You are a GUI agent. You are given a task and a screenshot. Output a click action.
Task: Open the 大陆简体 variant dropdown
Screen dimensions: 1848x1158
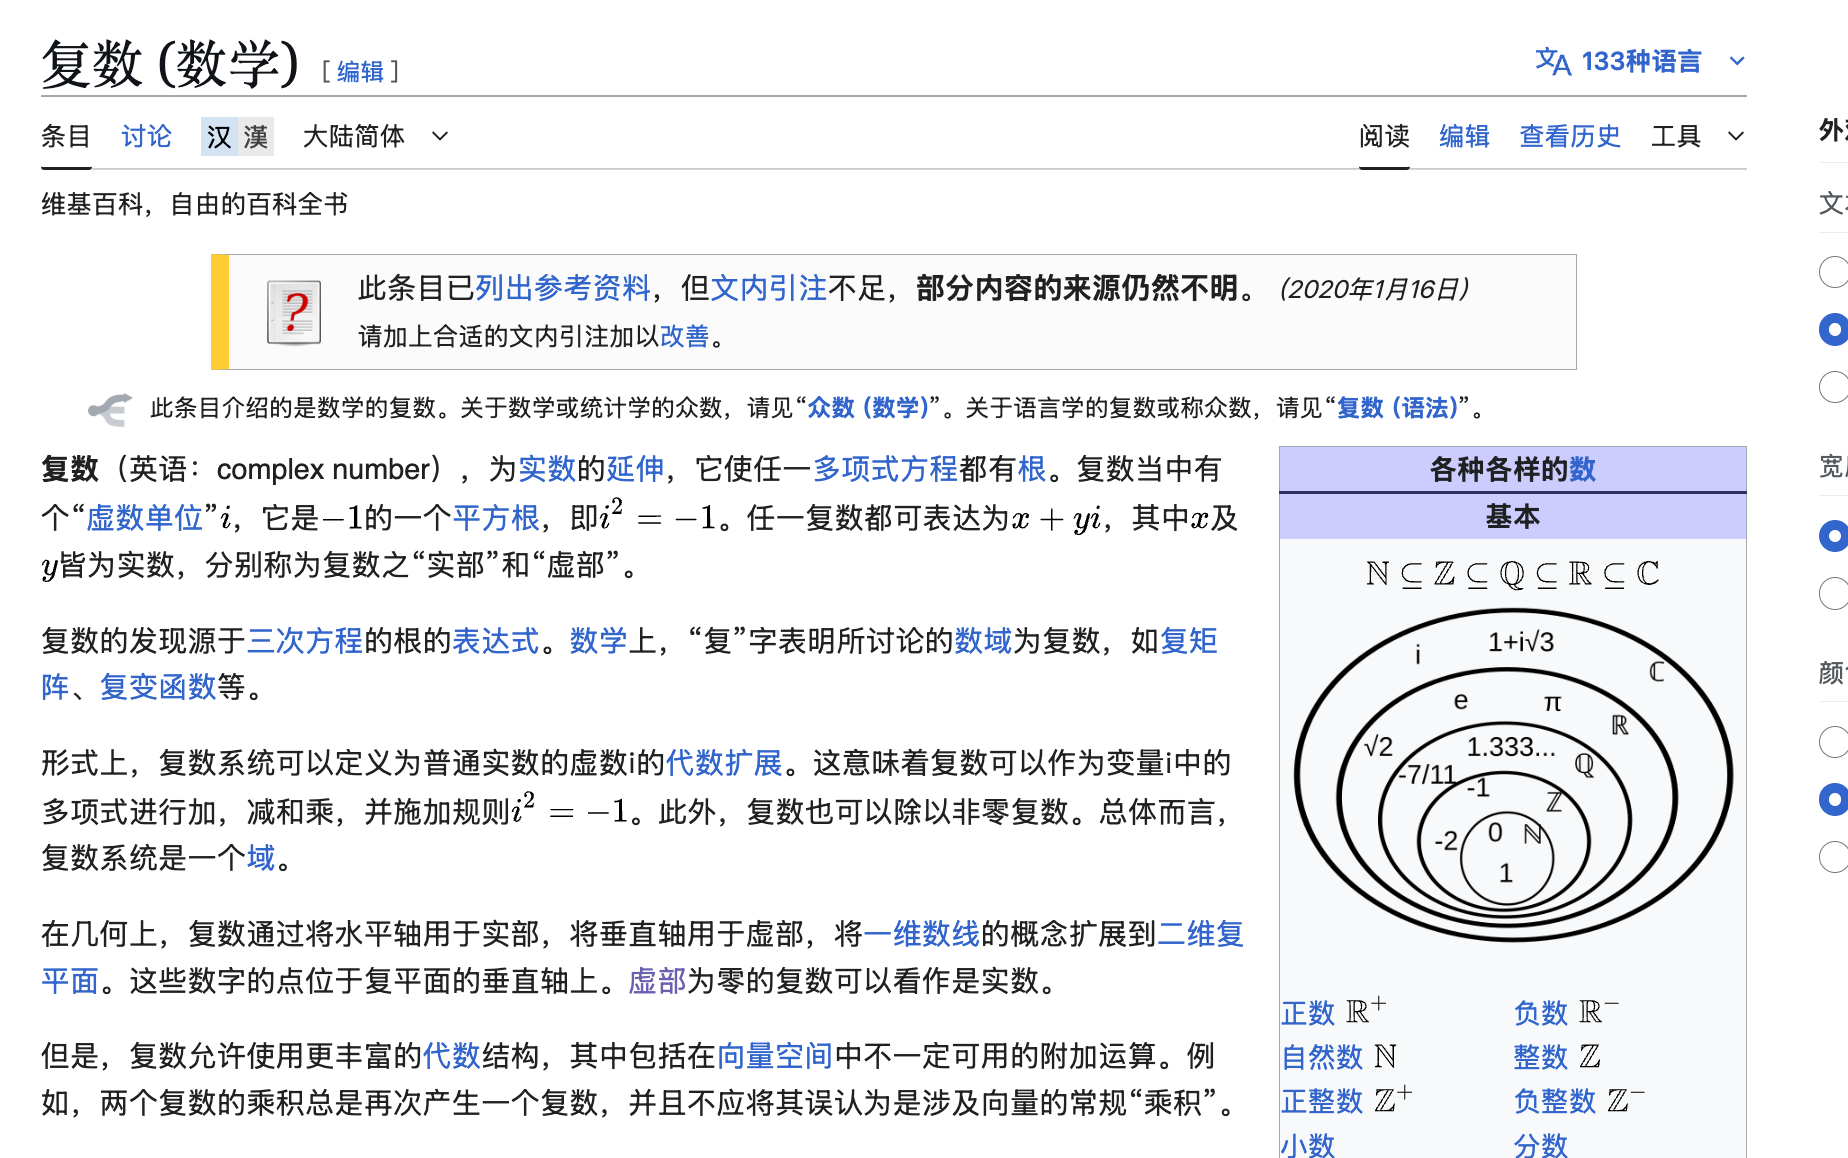pyautogui.click(x=375, y=136)
